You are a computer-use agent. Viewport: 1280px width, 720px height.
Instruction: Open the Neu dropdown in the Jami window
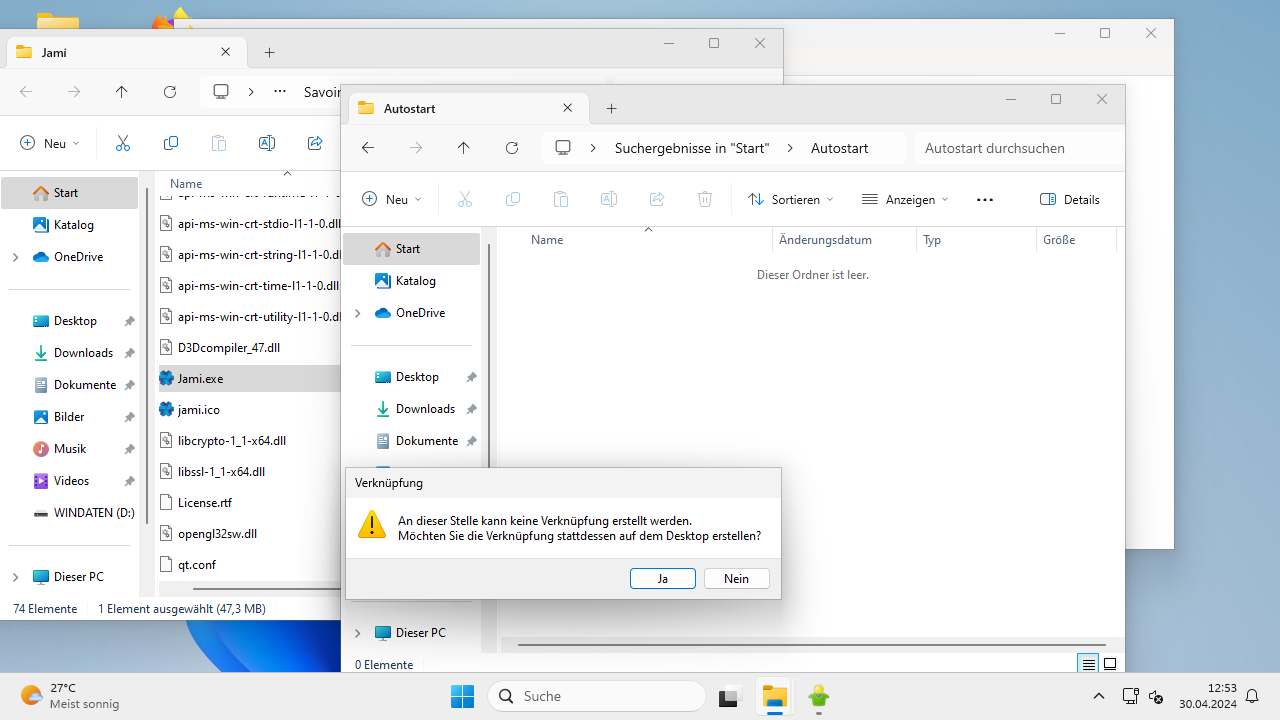point(50,143)
